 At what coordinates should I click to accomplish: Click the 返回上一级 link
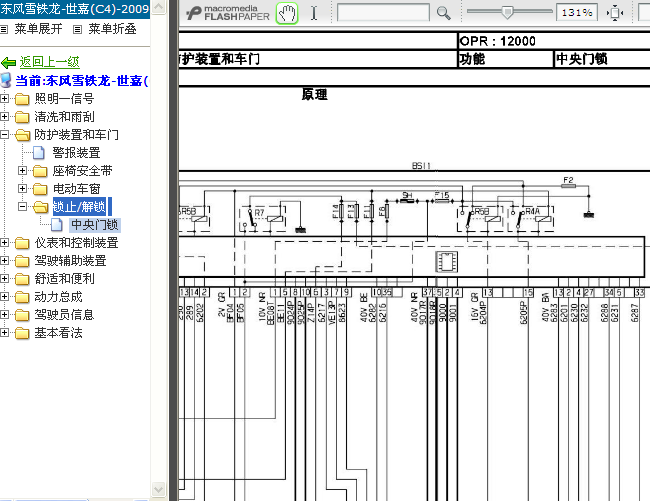[49, 62]
